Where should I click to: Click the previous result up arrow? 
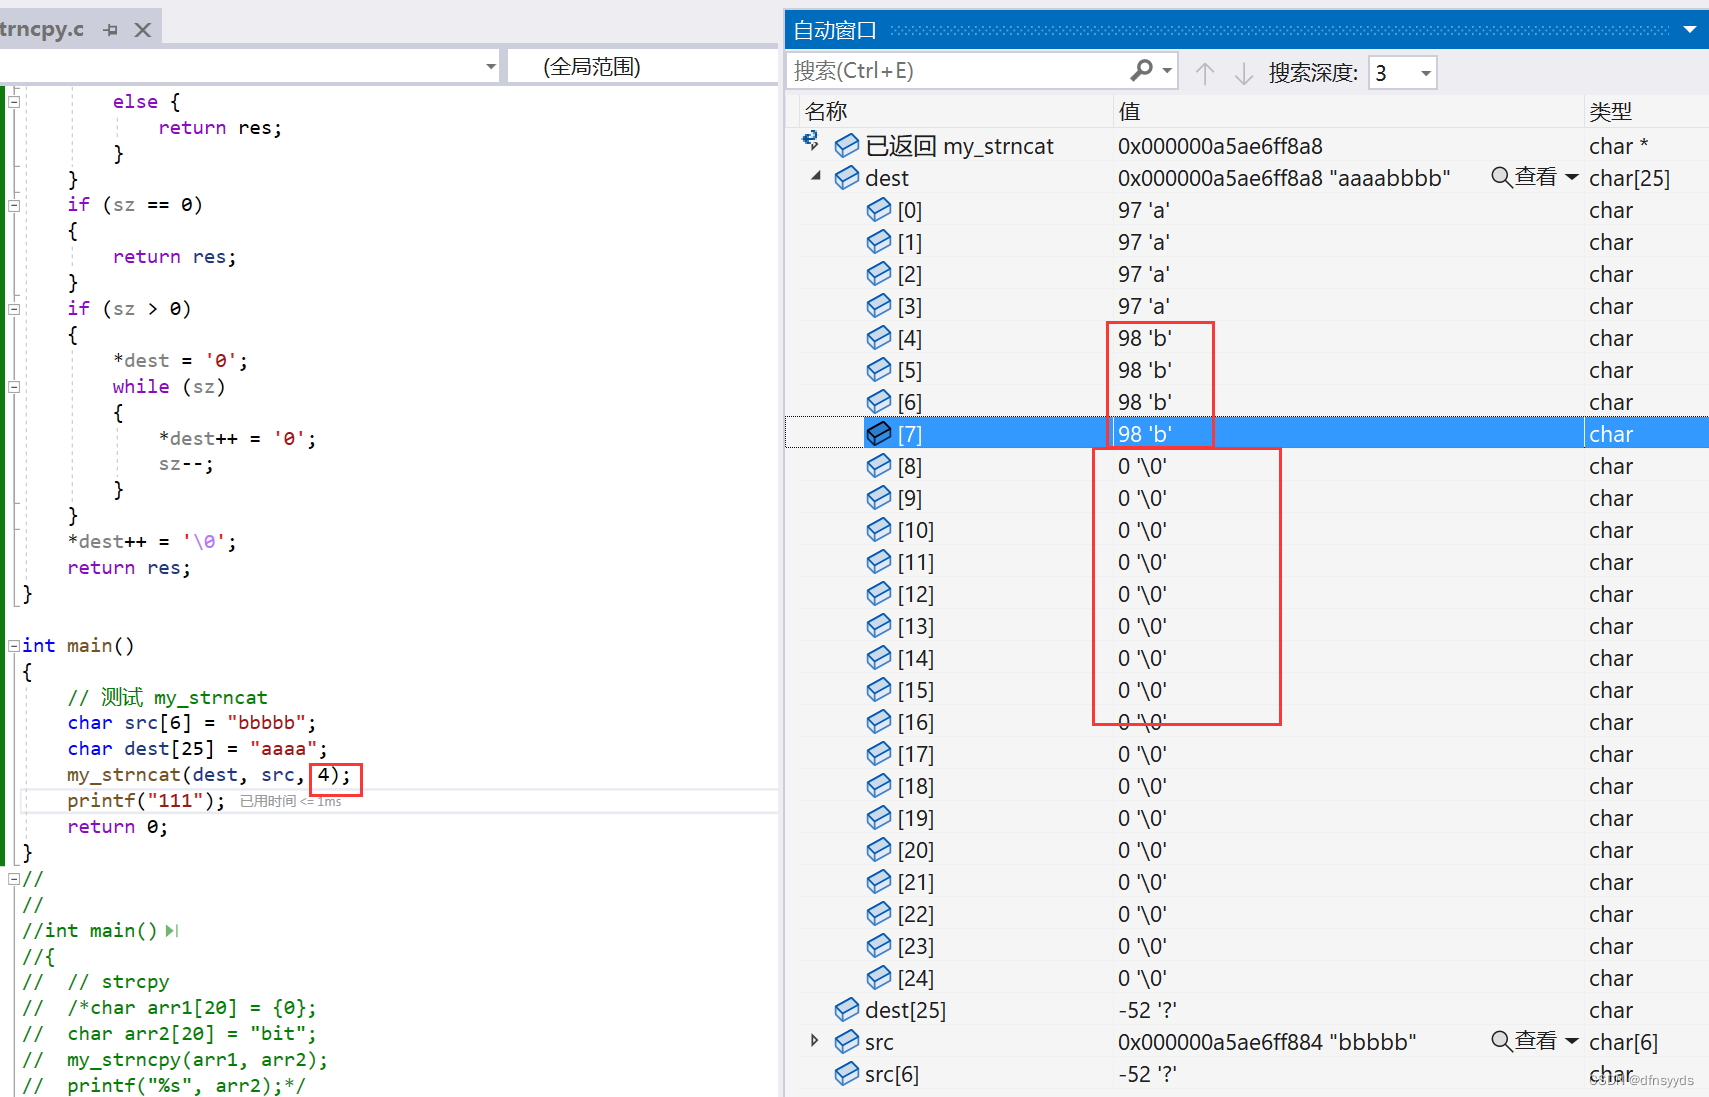click(1205, 73)
